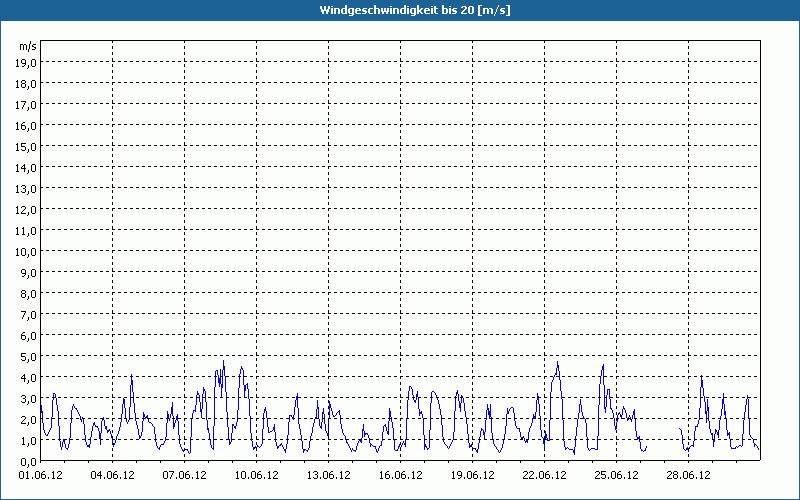Click the 7,0 y-axis label
Image resolution: width=800 pixels, height=500 pixels.
pyautogui.click(x=28, y=315)
